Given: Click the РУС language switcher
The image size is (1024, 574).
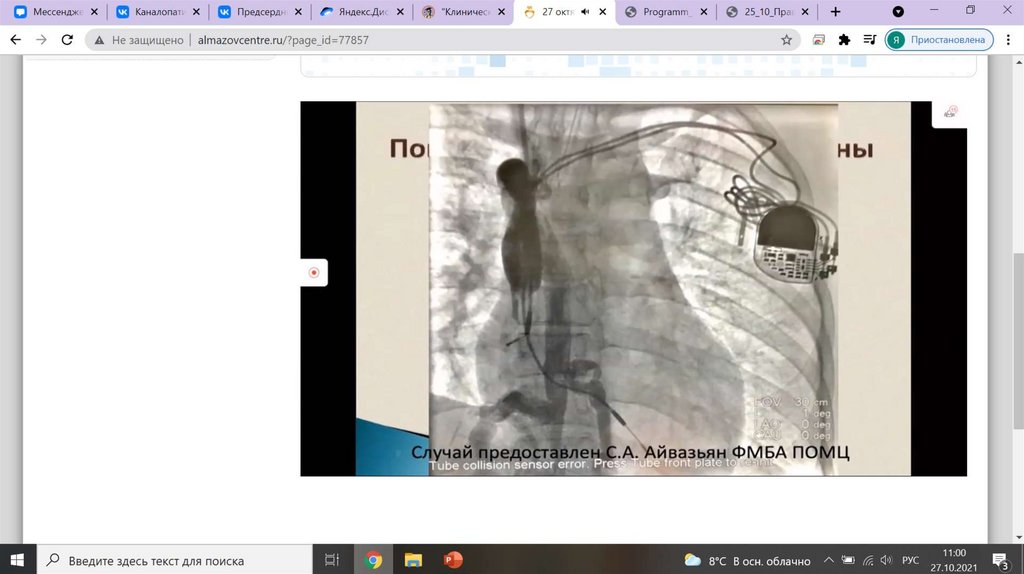Looking at the screenshot, I should click(x=911, y=560).
